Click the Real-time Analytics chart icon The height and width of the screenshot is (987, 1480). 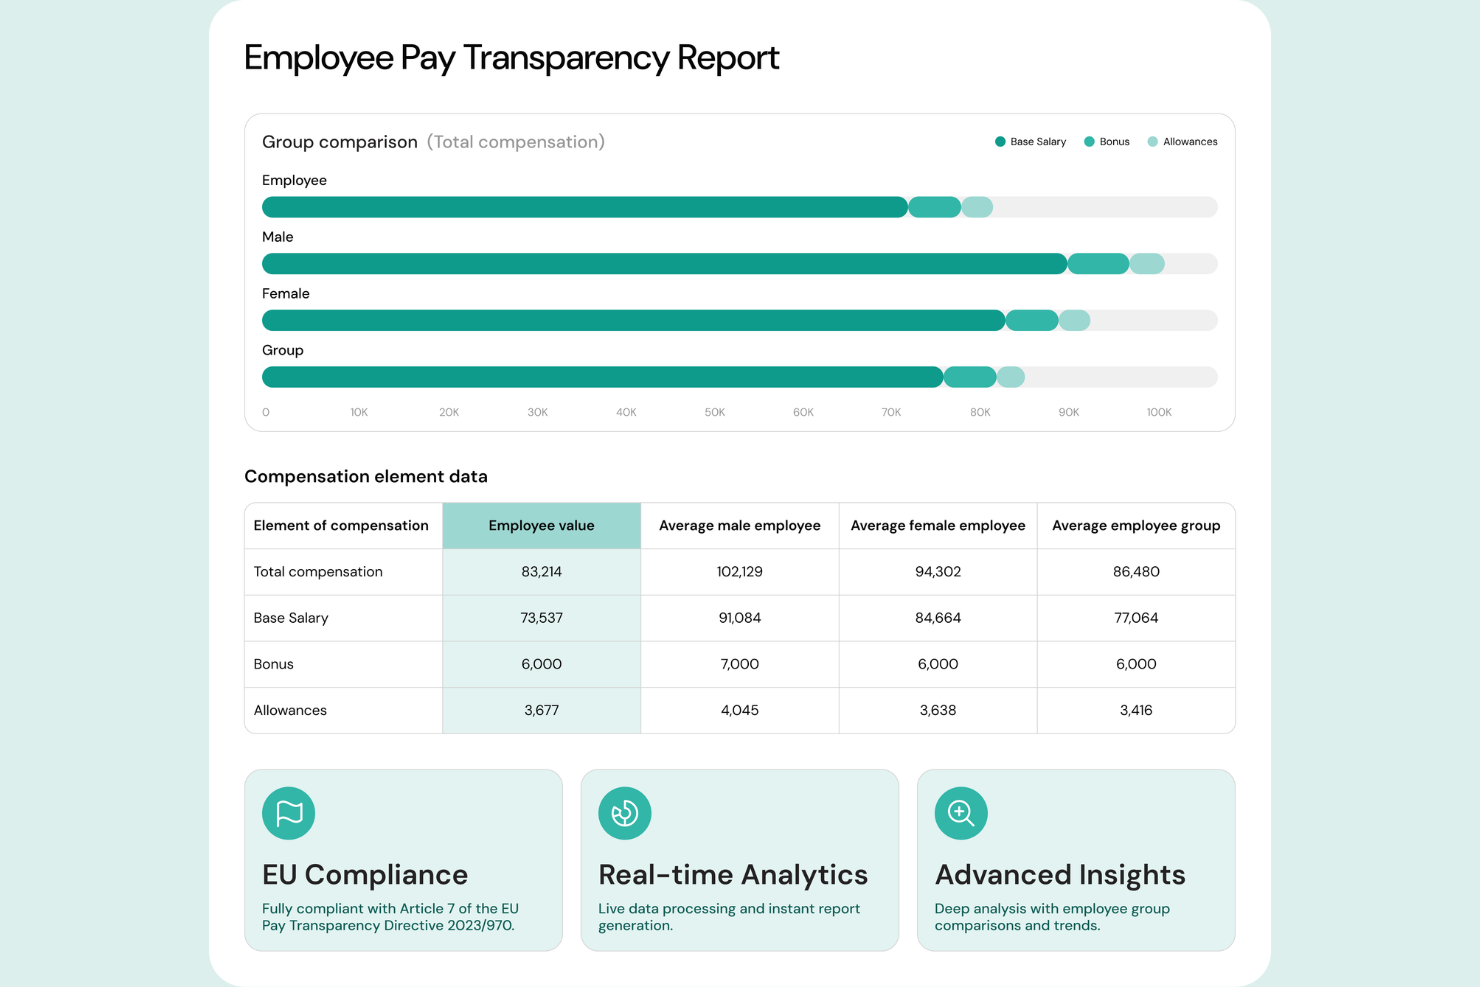625,813
